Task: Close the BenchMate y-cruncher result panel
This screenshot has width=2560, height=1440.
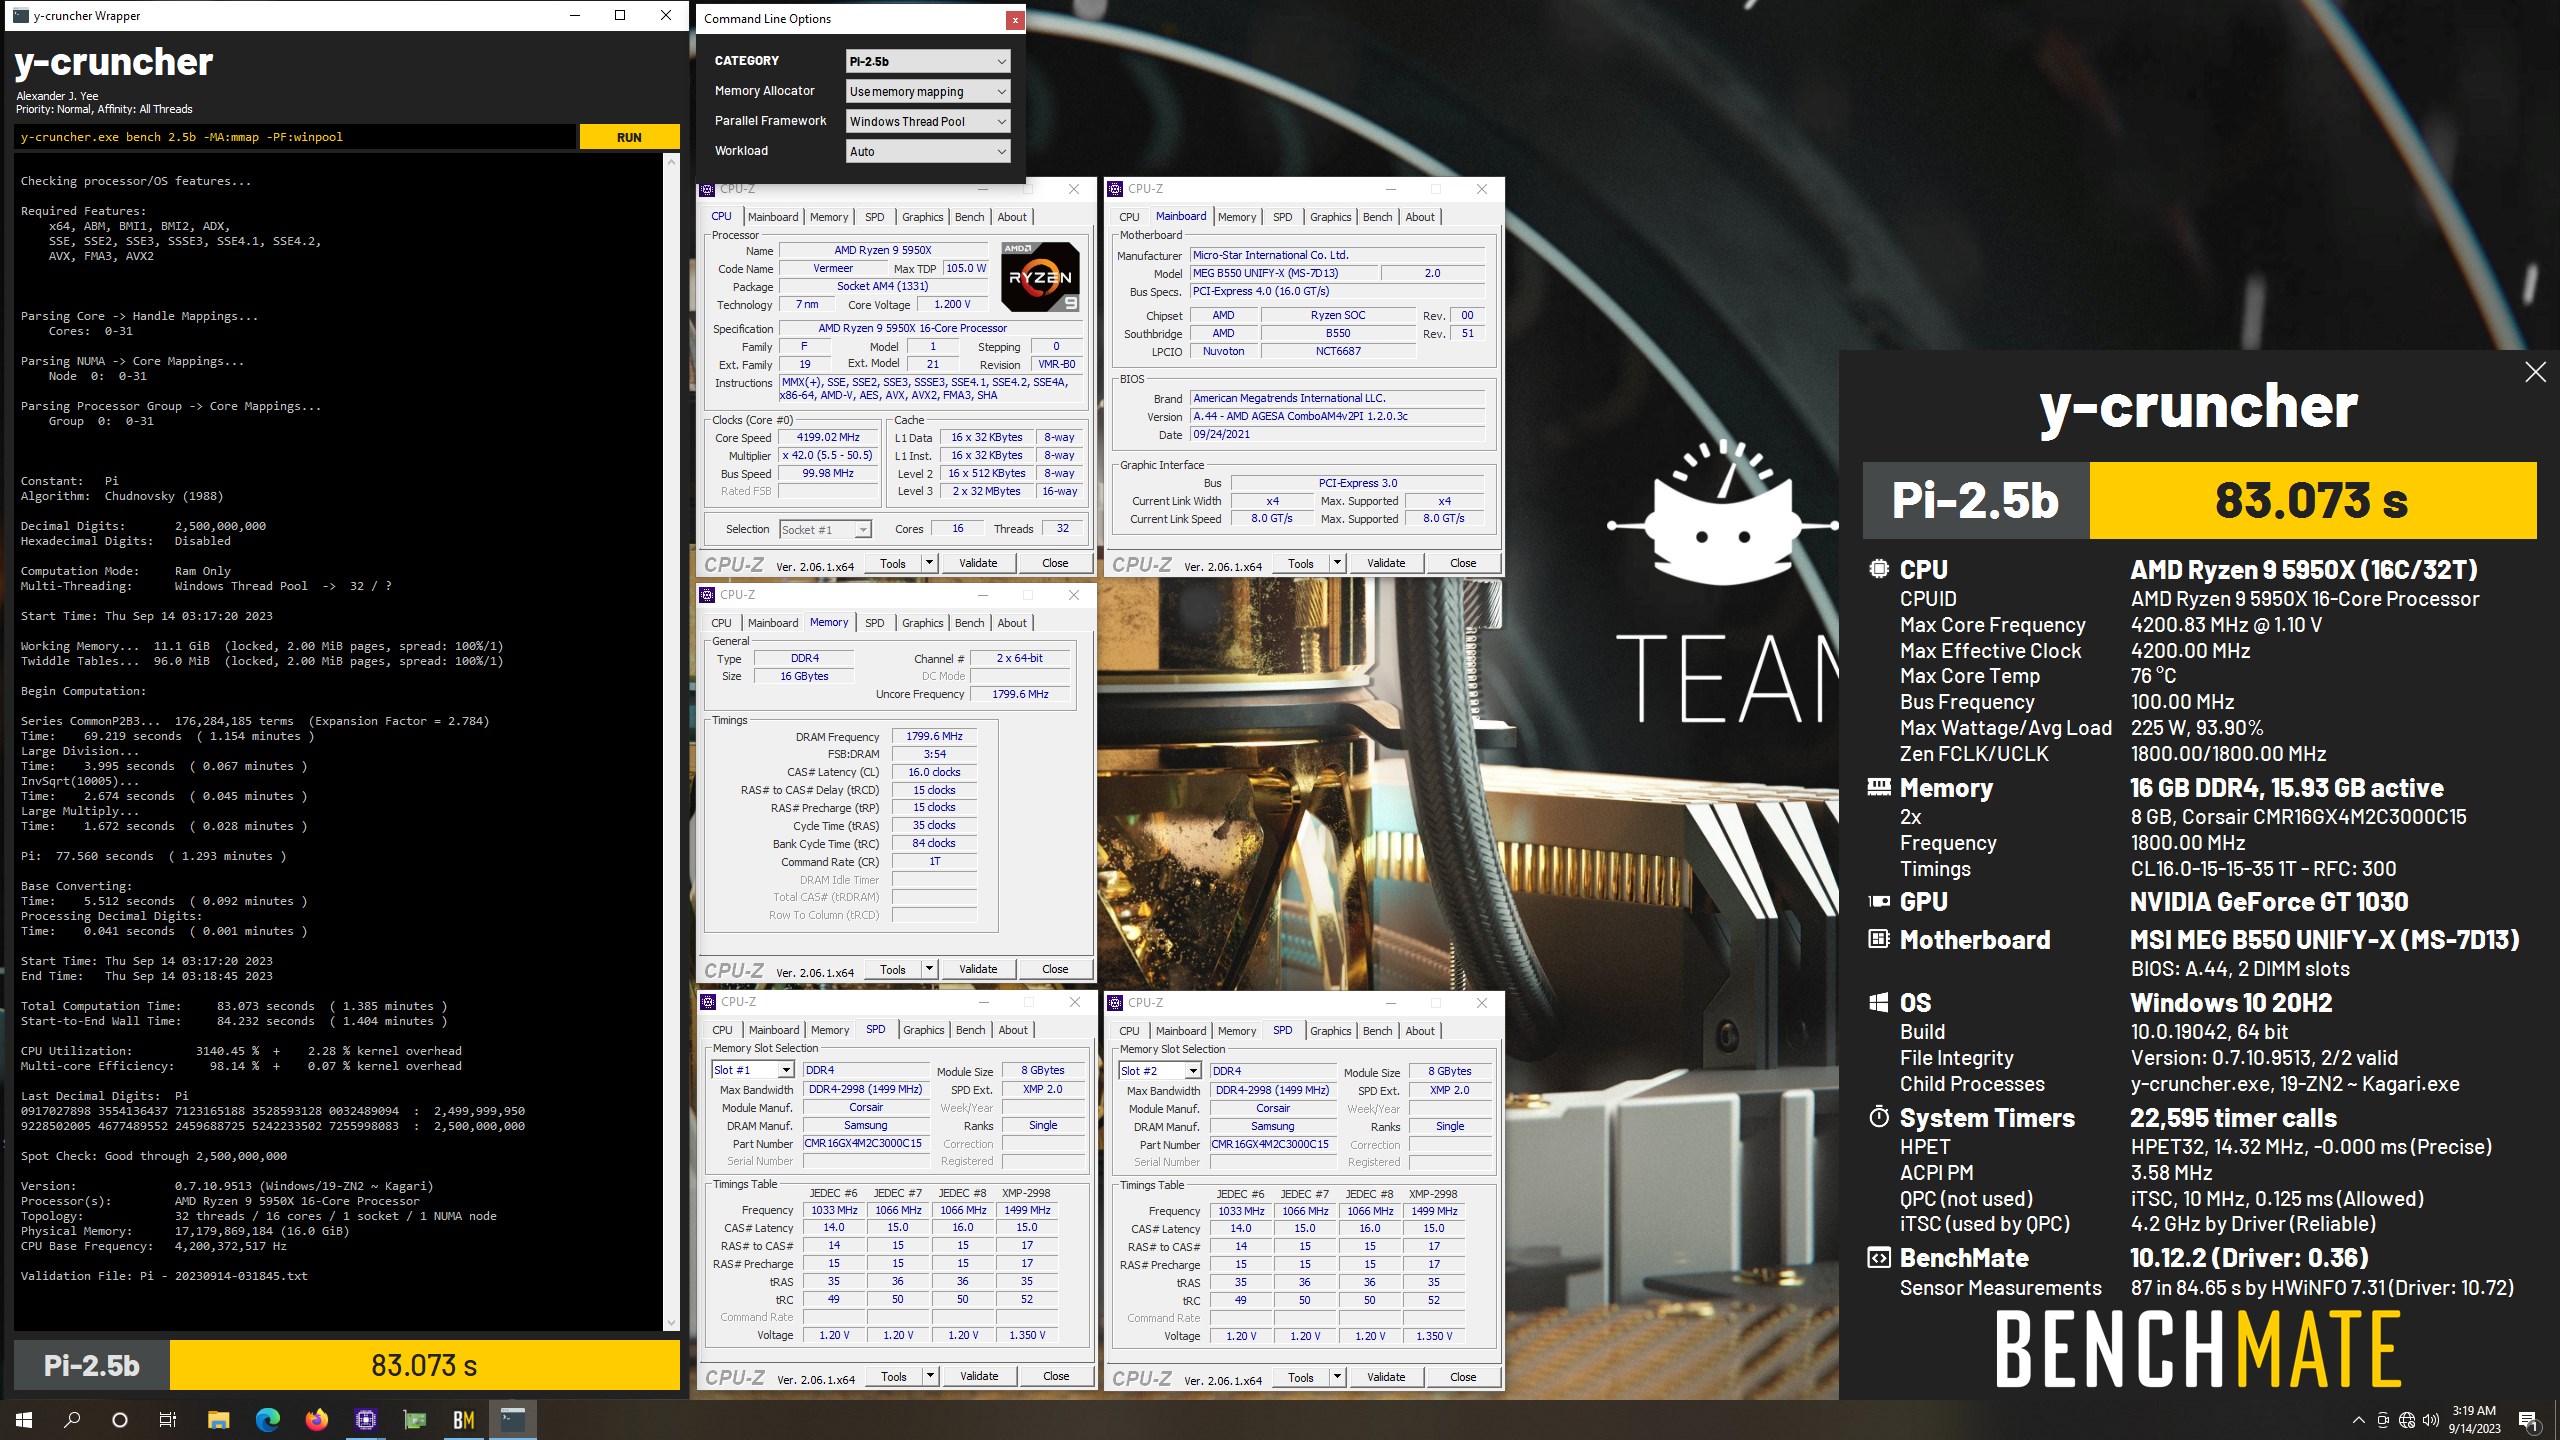Action: pos(2535,372)
